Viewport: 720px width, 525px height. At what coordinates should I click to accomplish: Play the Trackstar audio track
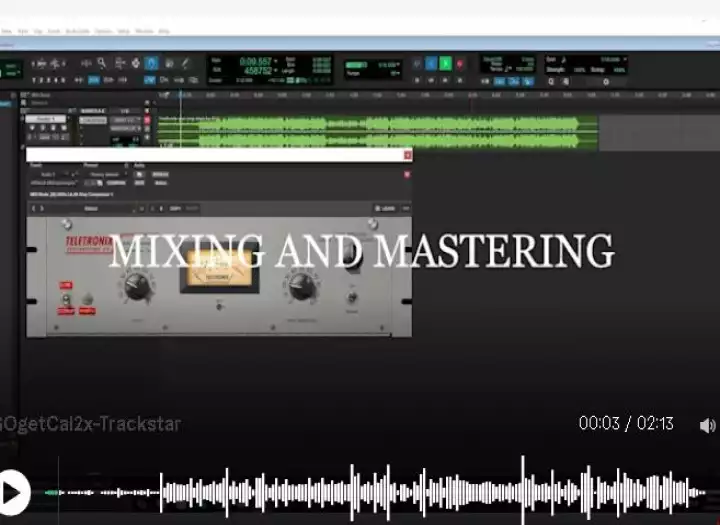tap(13, 491)
